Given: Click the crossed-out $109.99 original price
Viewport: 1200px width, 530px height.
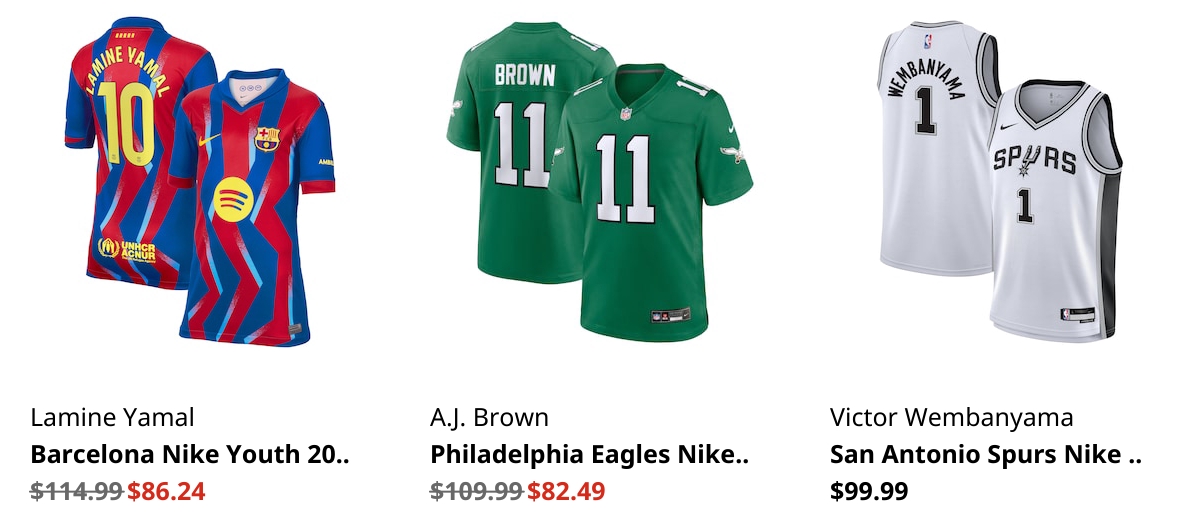Looking at the screenshot, I should click(477, 491).
